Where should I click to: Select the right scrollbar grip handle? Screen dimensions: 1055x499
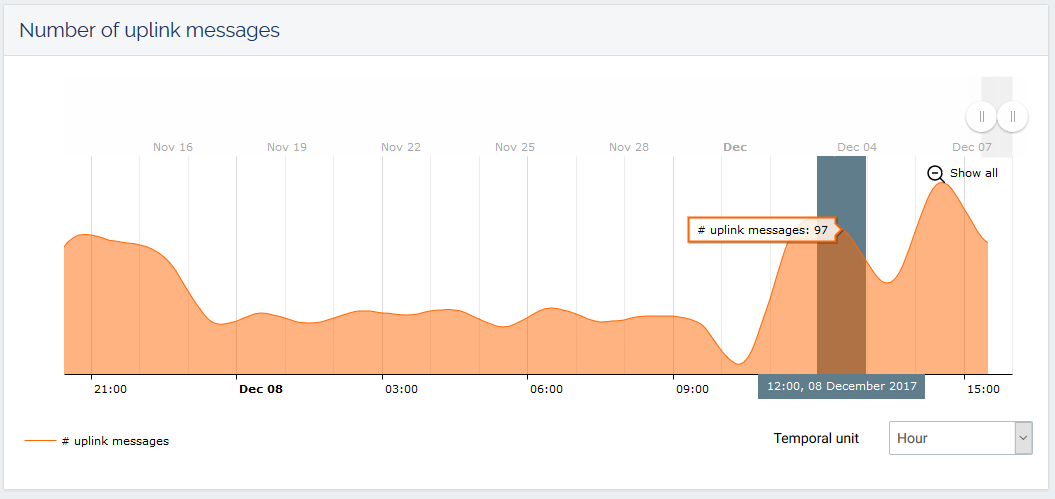1012,117
